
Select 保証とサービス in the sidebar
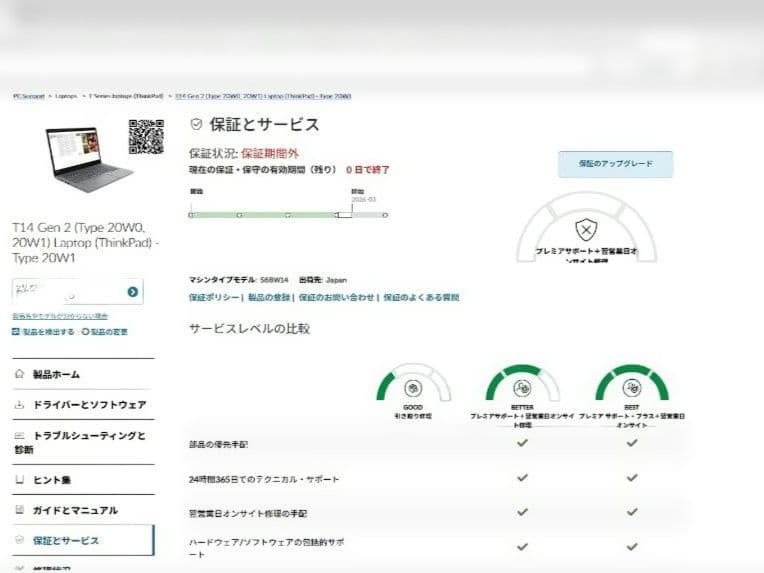[x=83, y=540]
